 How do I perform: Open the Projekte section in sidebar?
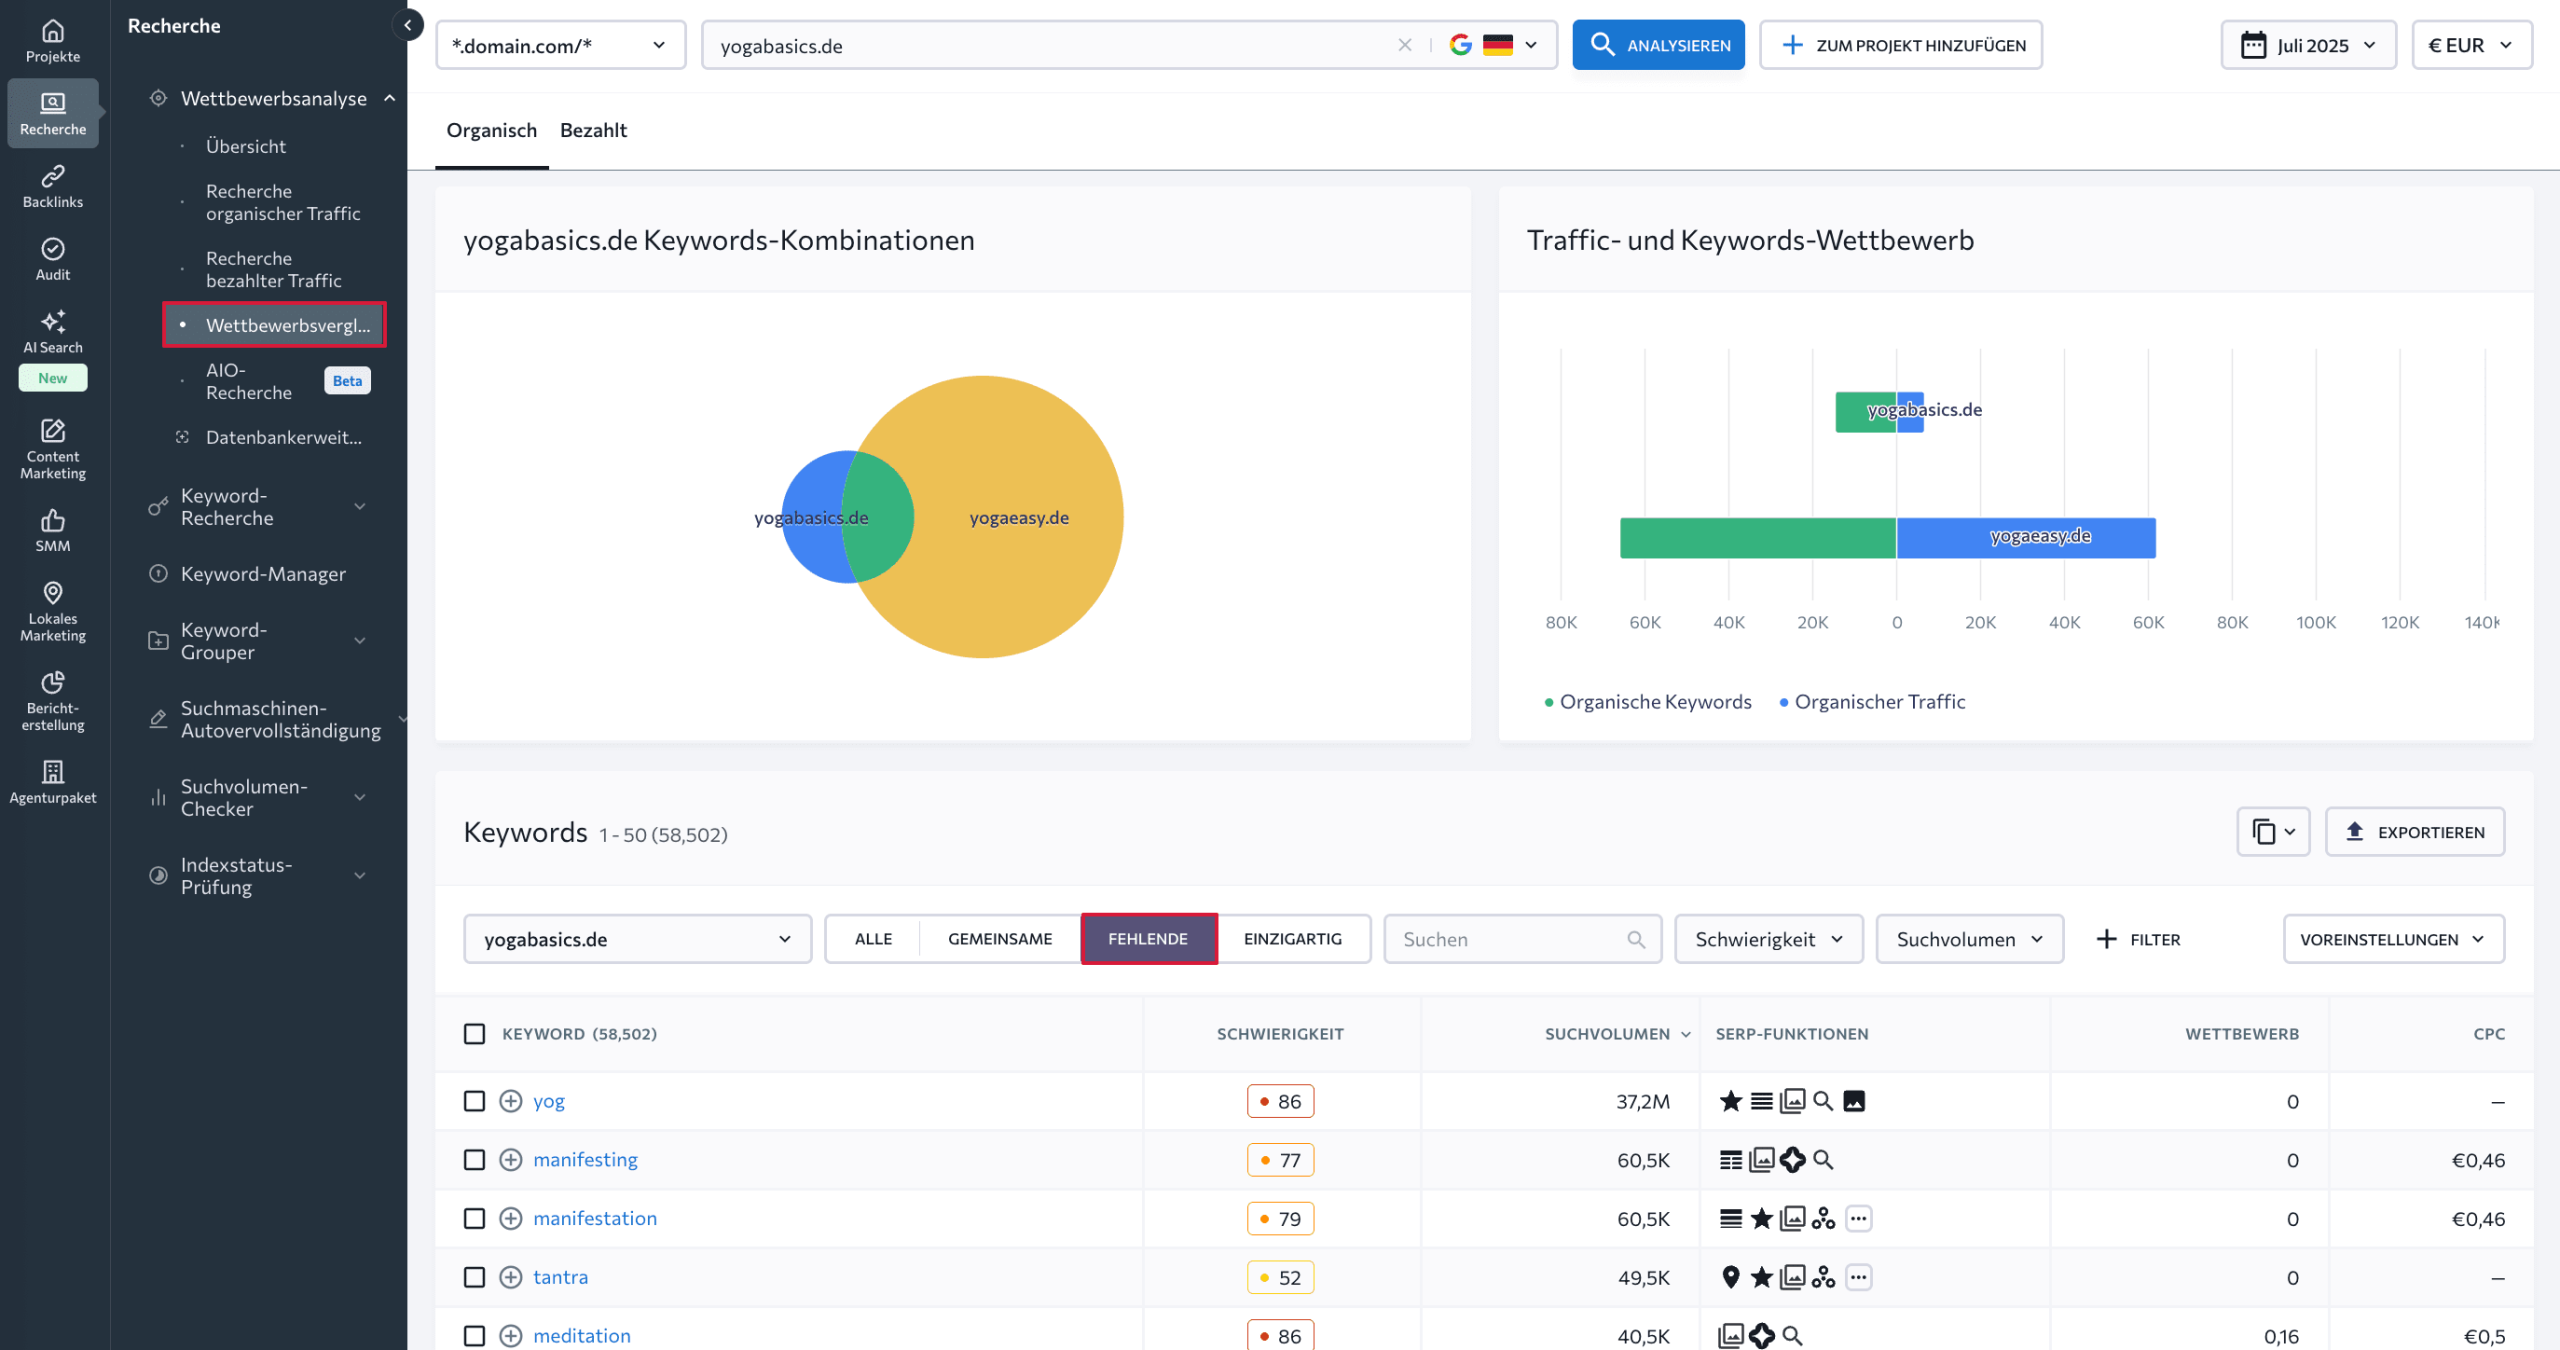tap(53, 41)
